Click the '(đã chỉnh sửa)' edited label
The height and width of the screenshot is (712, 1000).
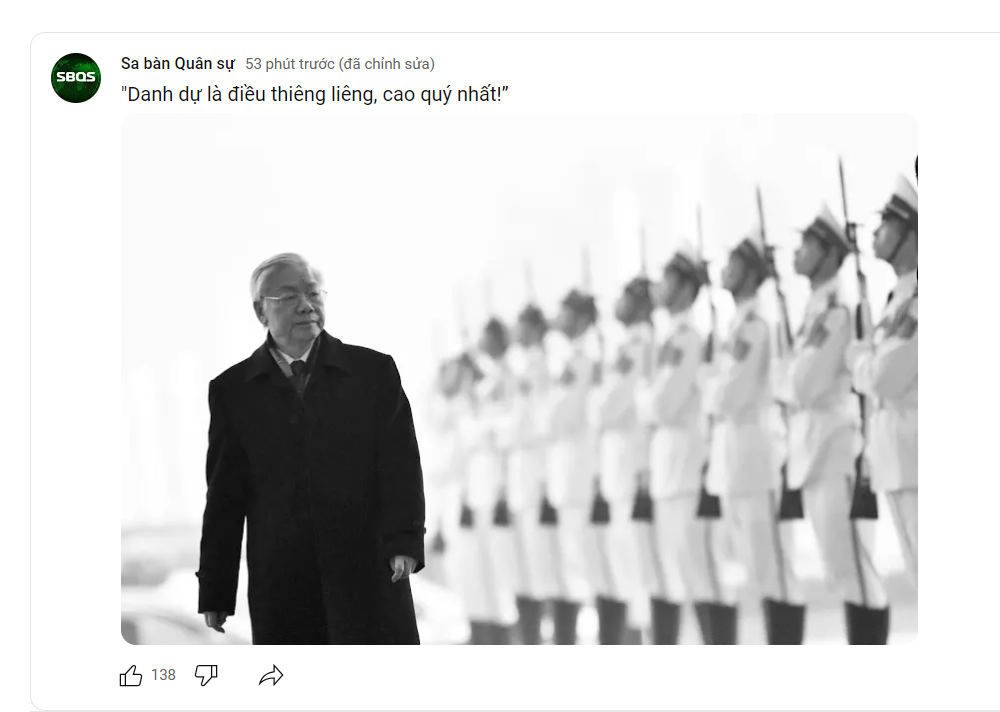386,64
